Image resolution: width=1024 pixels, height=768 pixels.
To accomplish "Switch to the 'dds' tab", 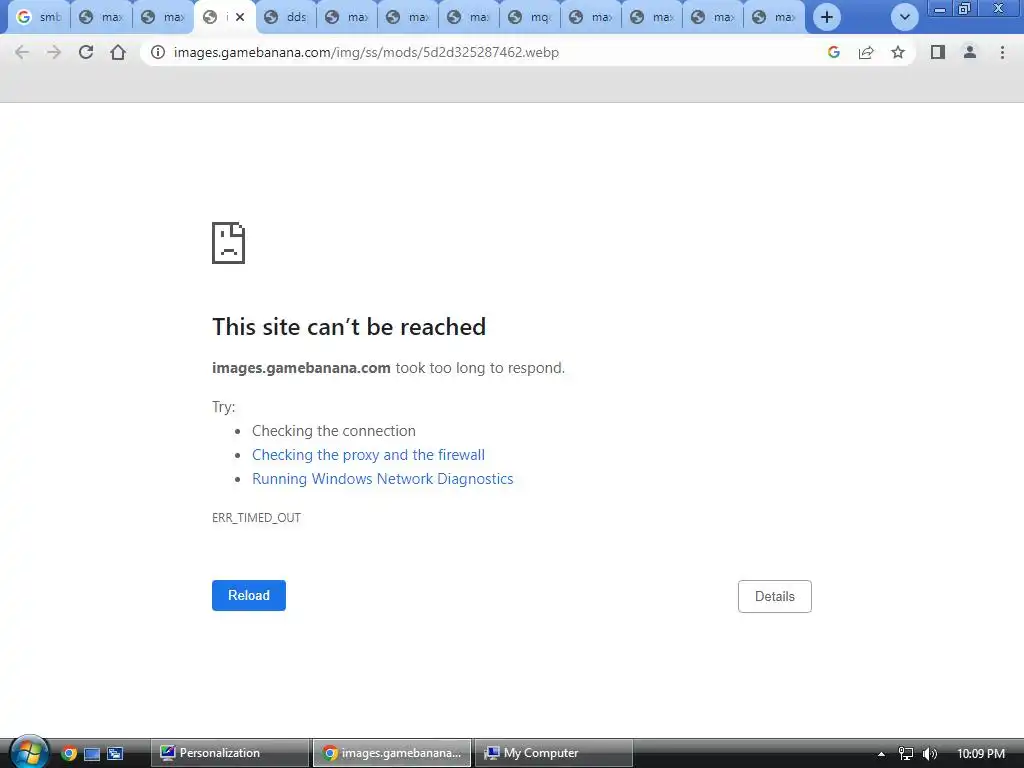I will (x=287, y=17).
